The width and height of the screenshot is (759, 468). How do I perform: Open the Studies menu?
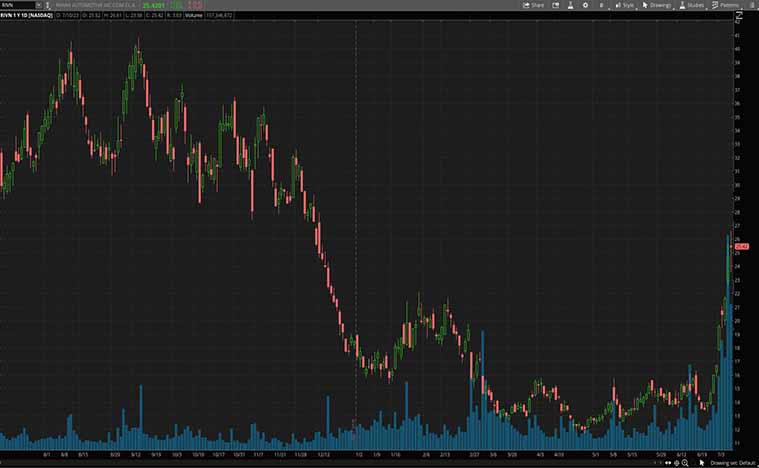coord(692,5)
